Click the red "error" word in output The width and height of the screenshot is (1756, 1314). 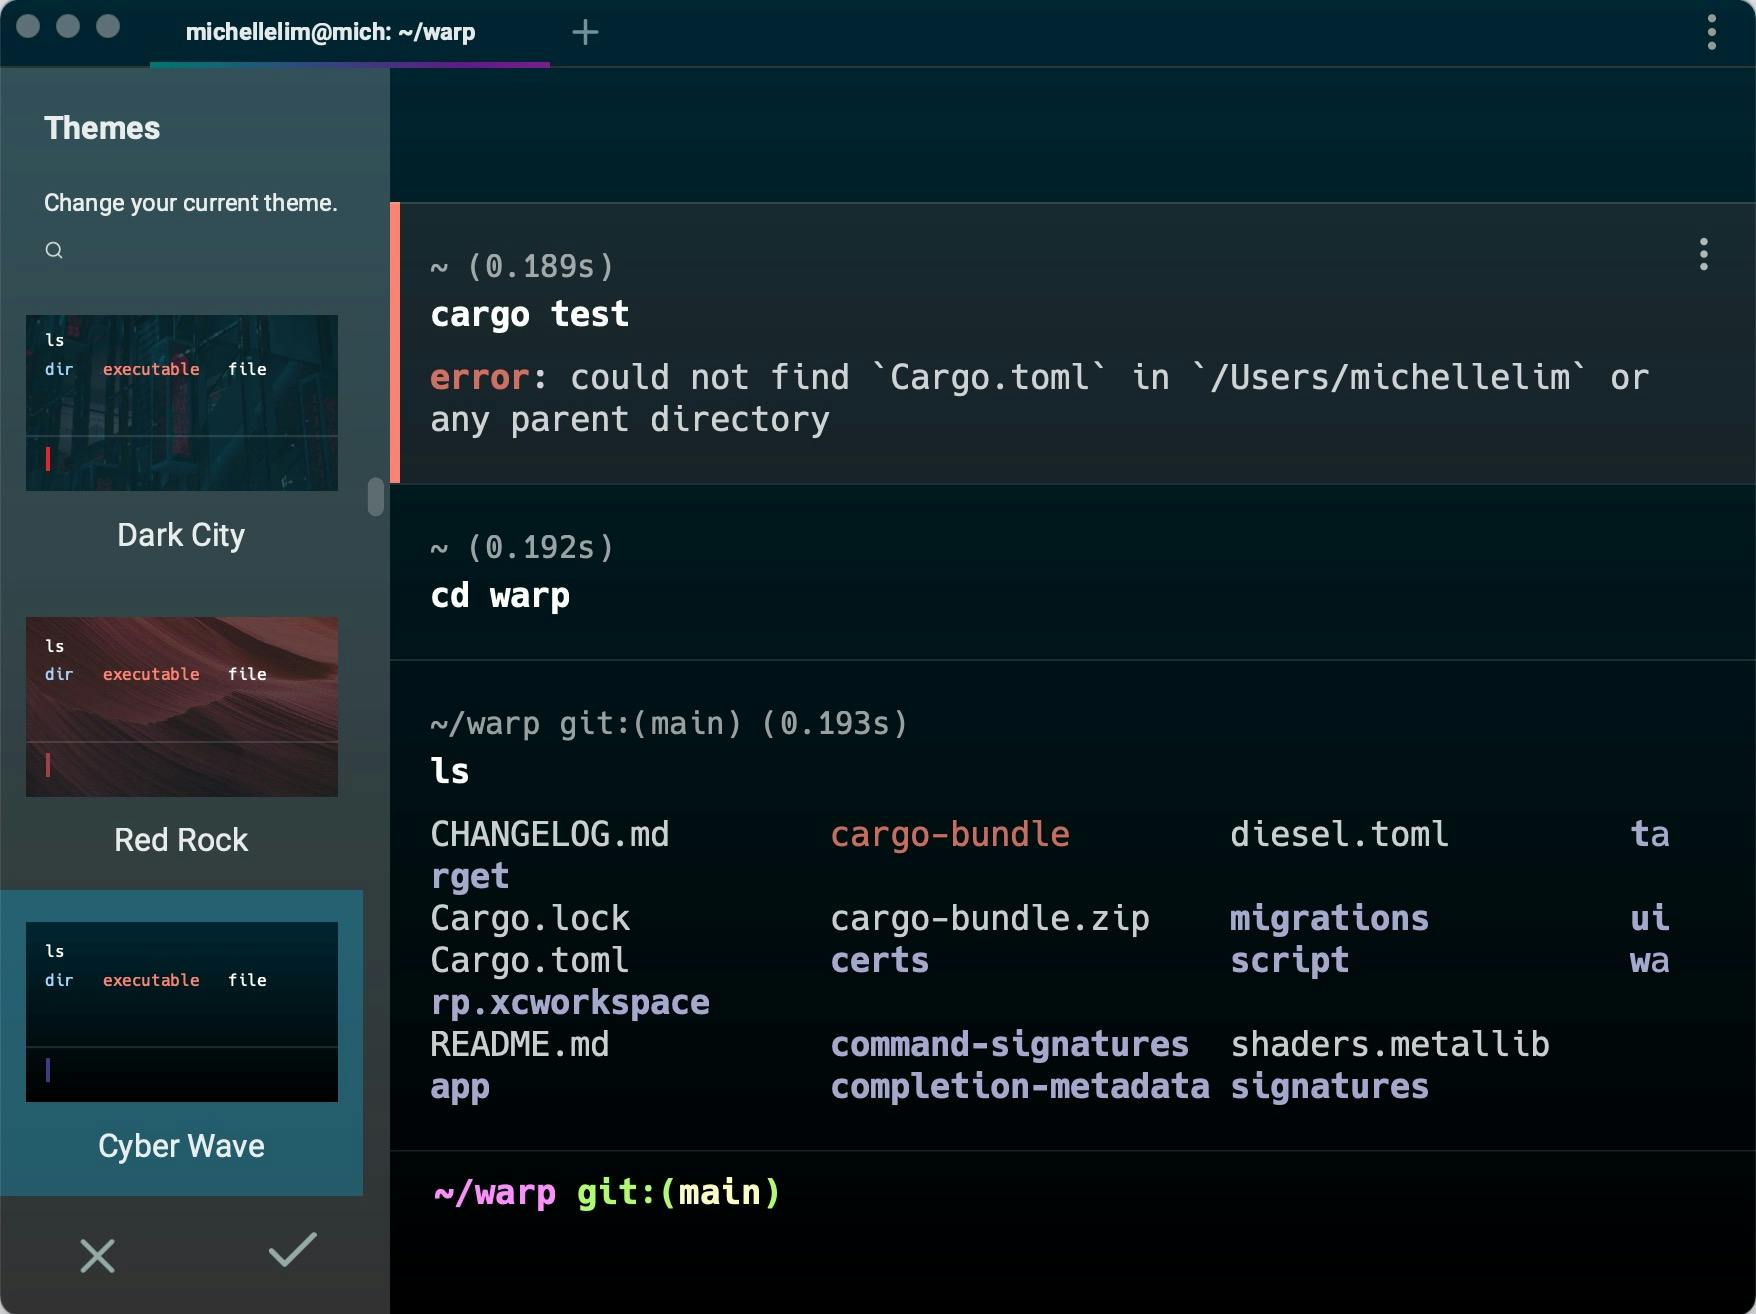pyautogui.click(x=479, y=377)
